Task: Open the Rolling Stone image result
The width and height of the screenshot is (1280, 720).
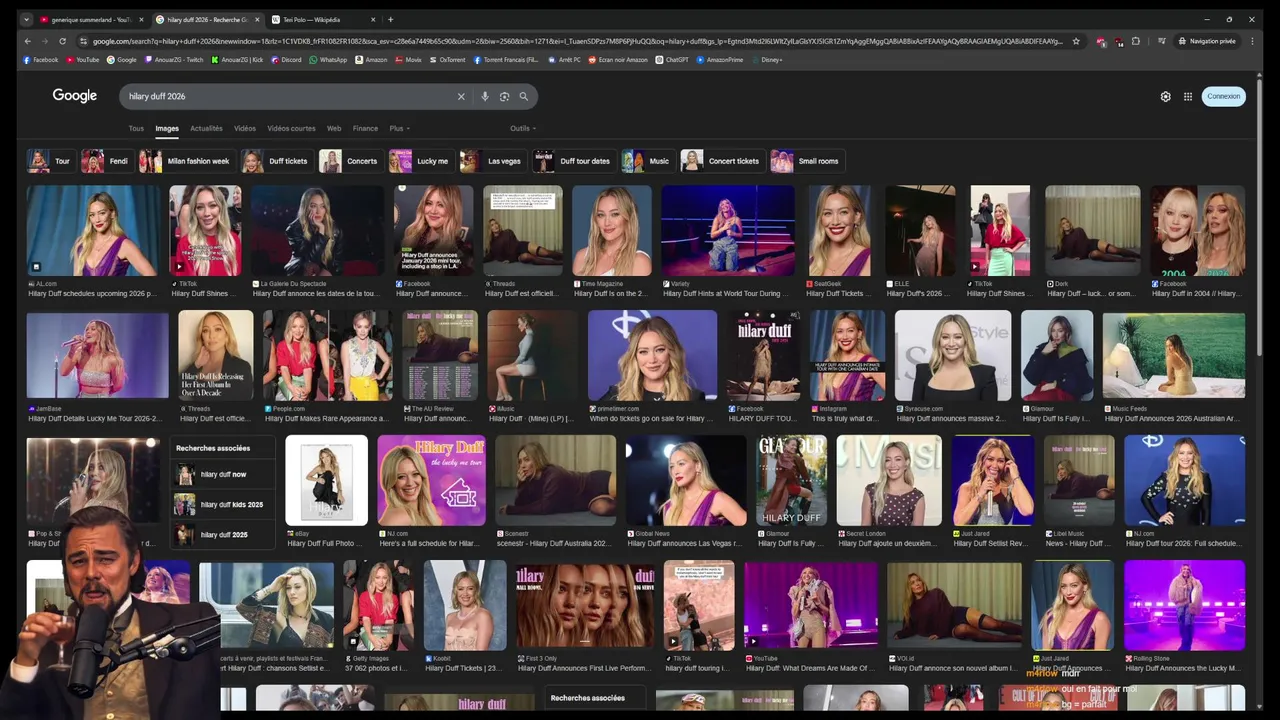Action: click(x=1184, y=605)
